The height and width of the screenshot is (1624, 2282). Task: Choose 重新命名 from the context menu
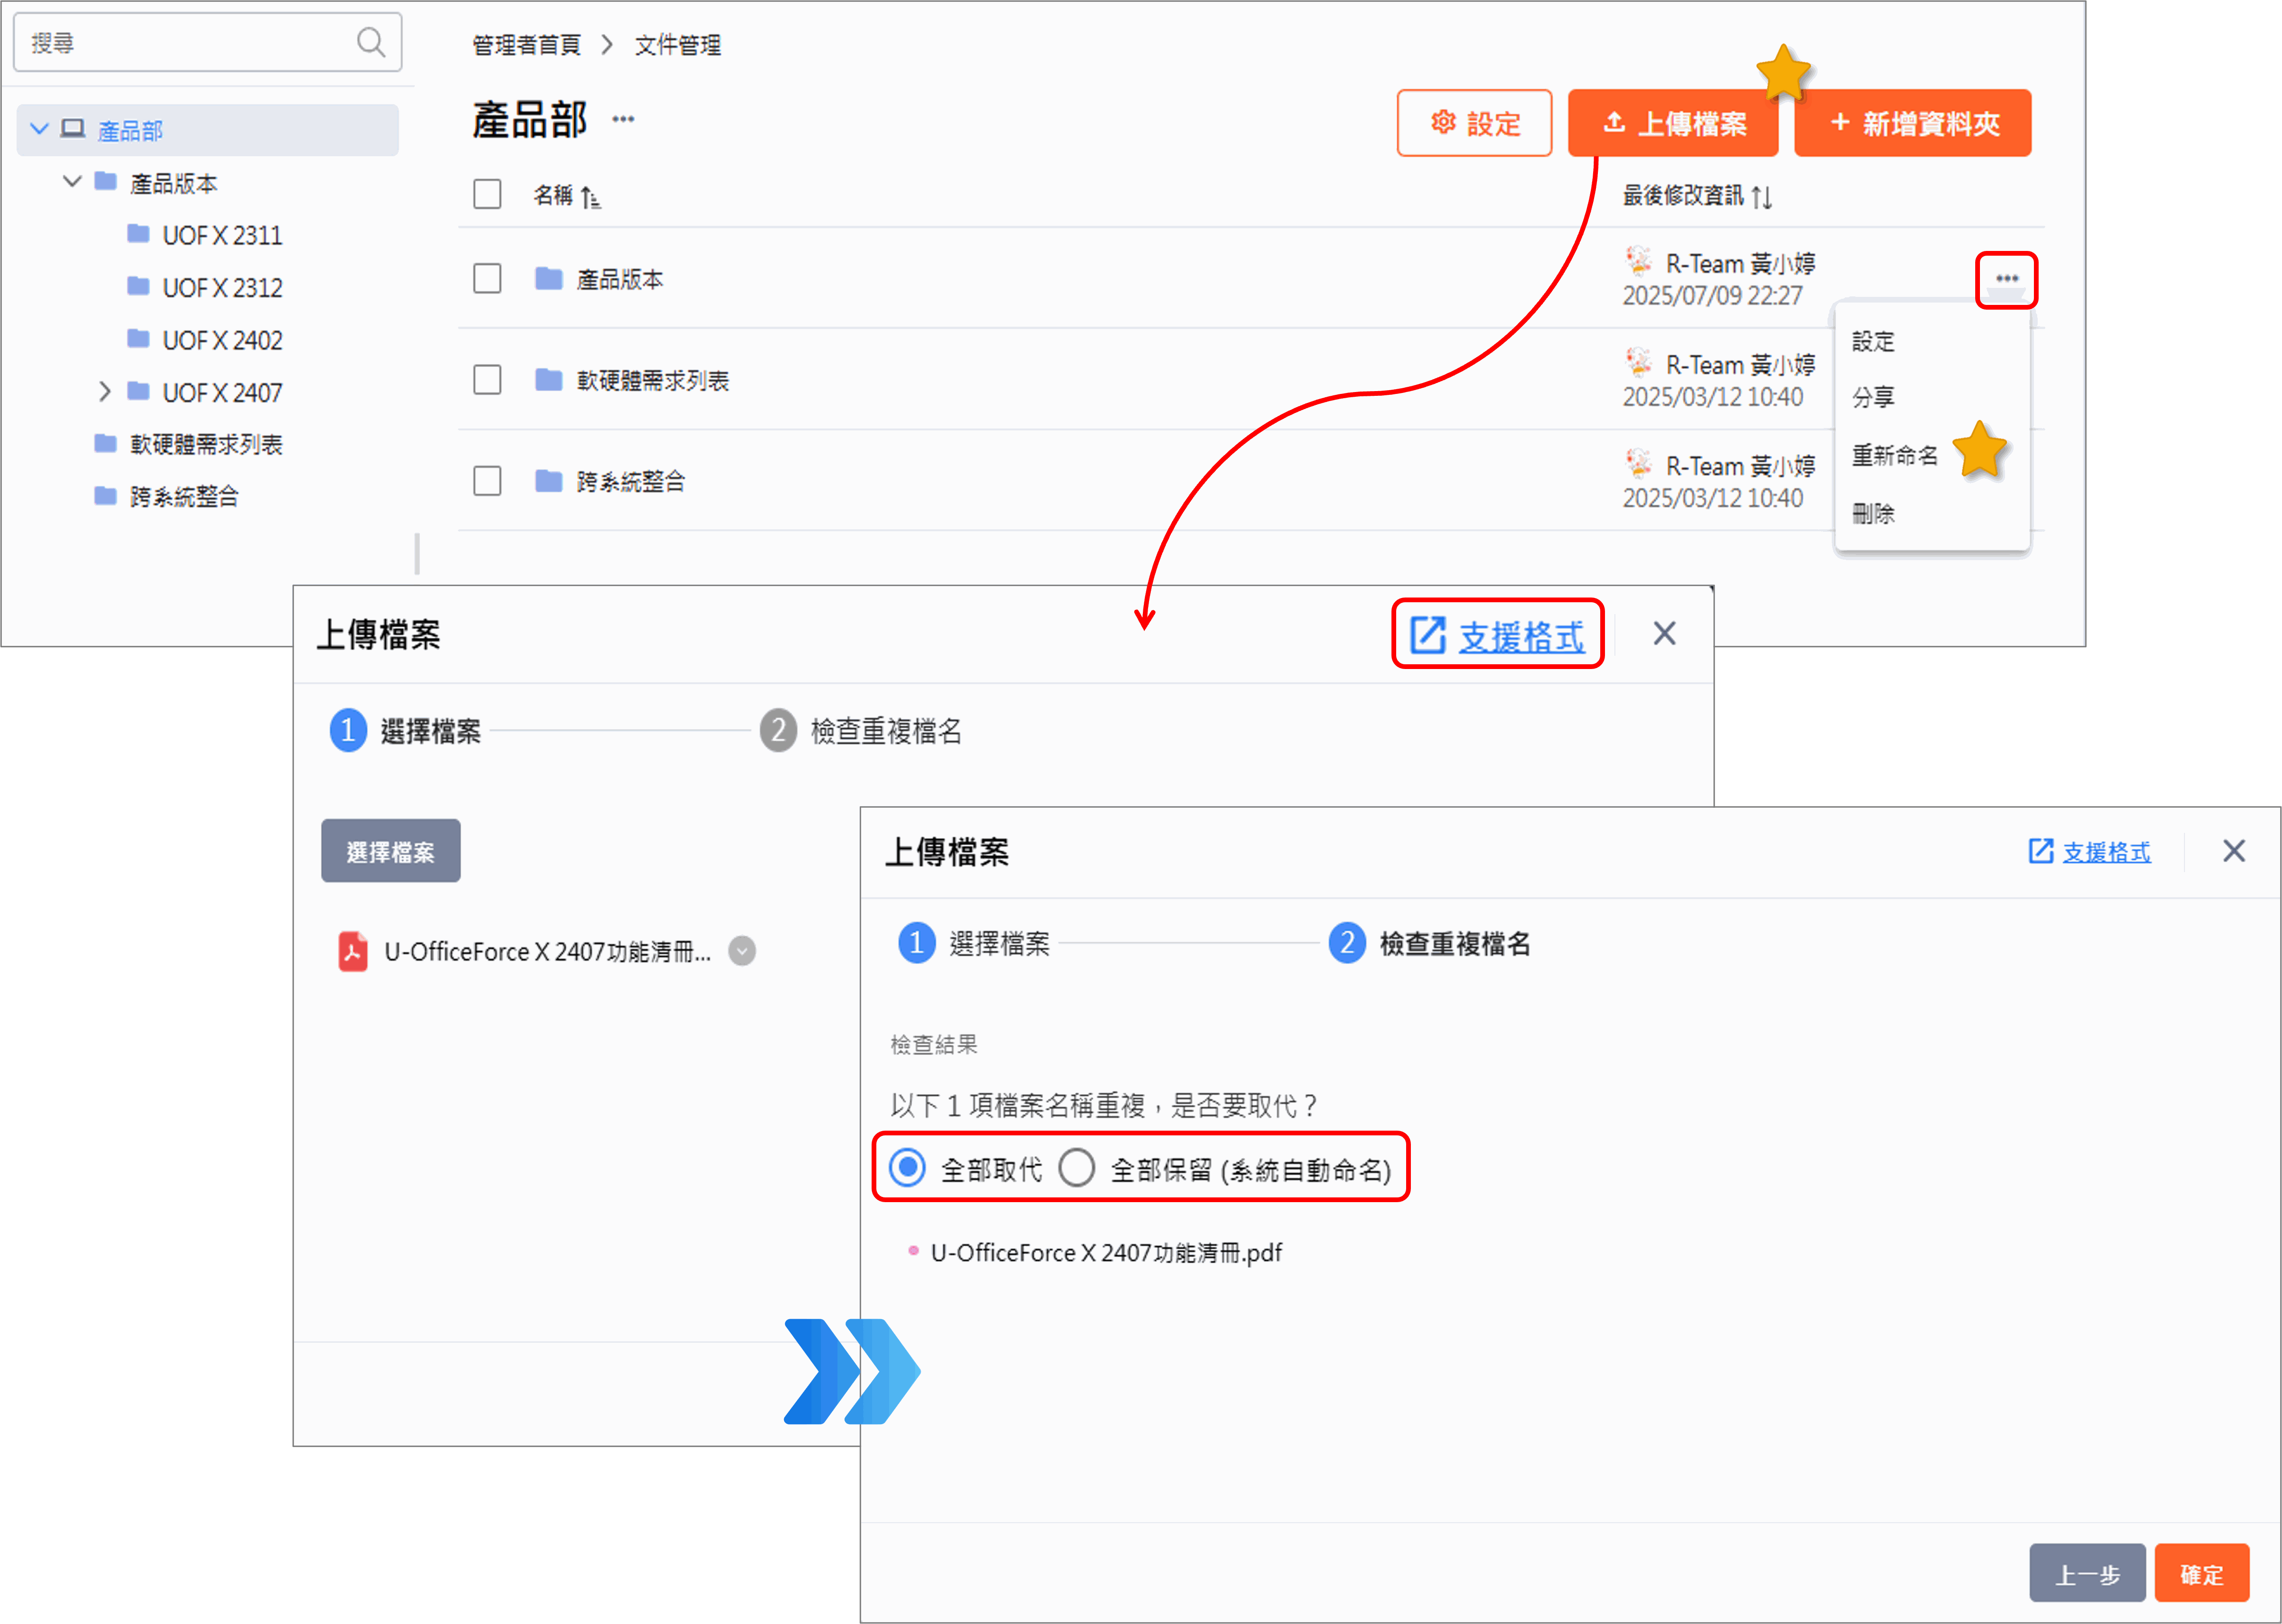click(1894, 456)
